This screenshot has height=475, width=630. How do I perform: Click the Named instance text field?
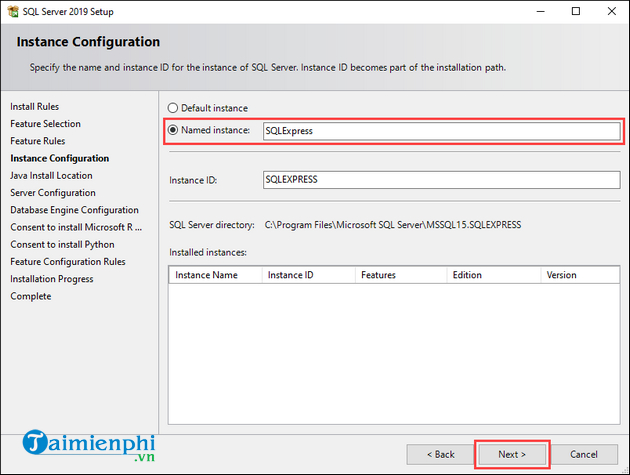pos(441,131)
